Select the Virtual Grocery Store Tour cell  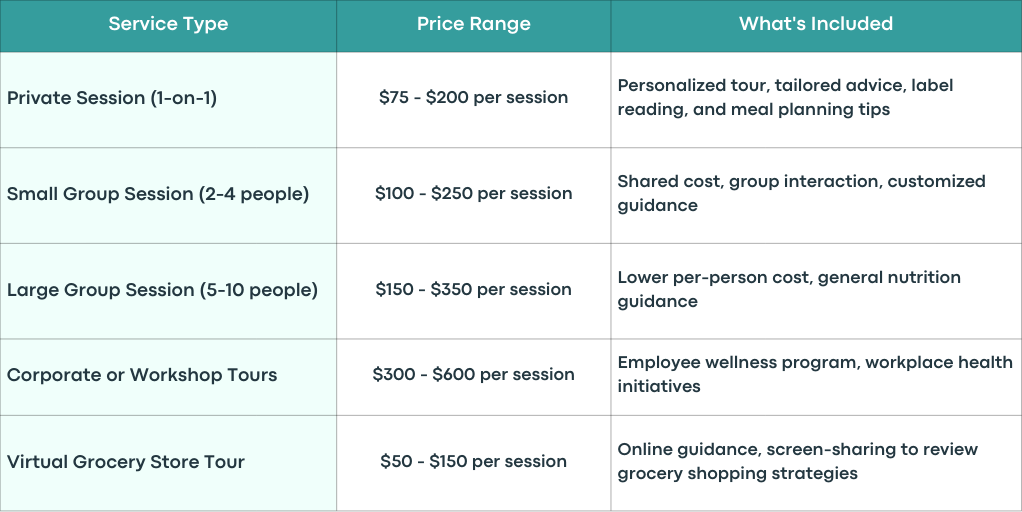pyautogui.click(x=168, y=463)
